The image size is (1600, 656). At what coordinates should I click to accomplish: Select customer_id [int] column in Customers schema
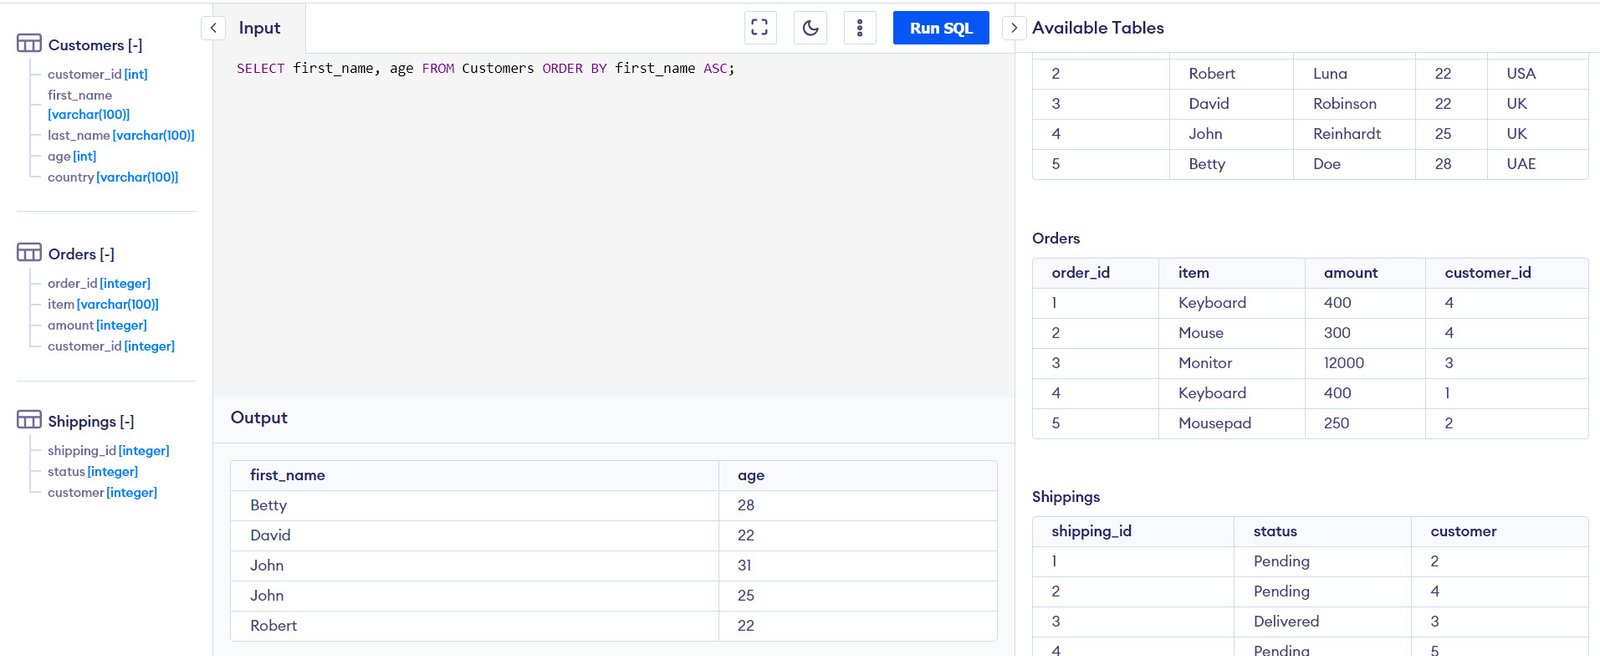98,74
